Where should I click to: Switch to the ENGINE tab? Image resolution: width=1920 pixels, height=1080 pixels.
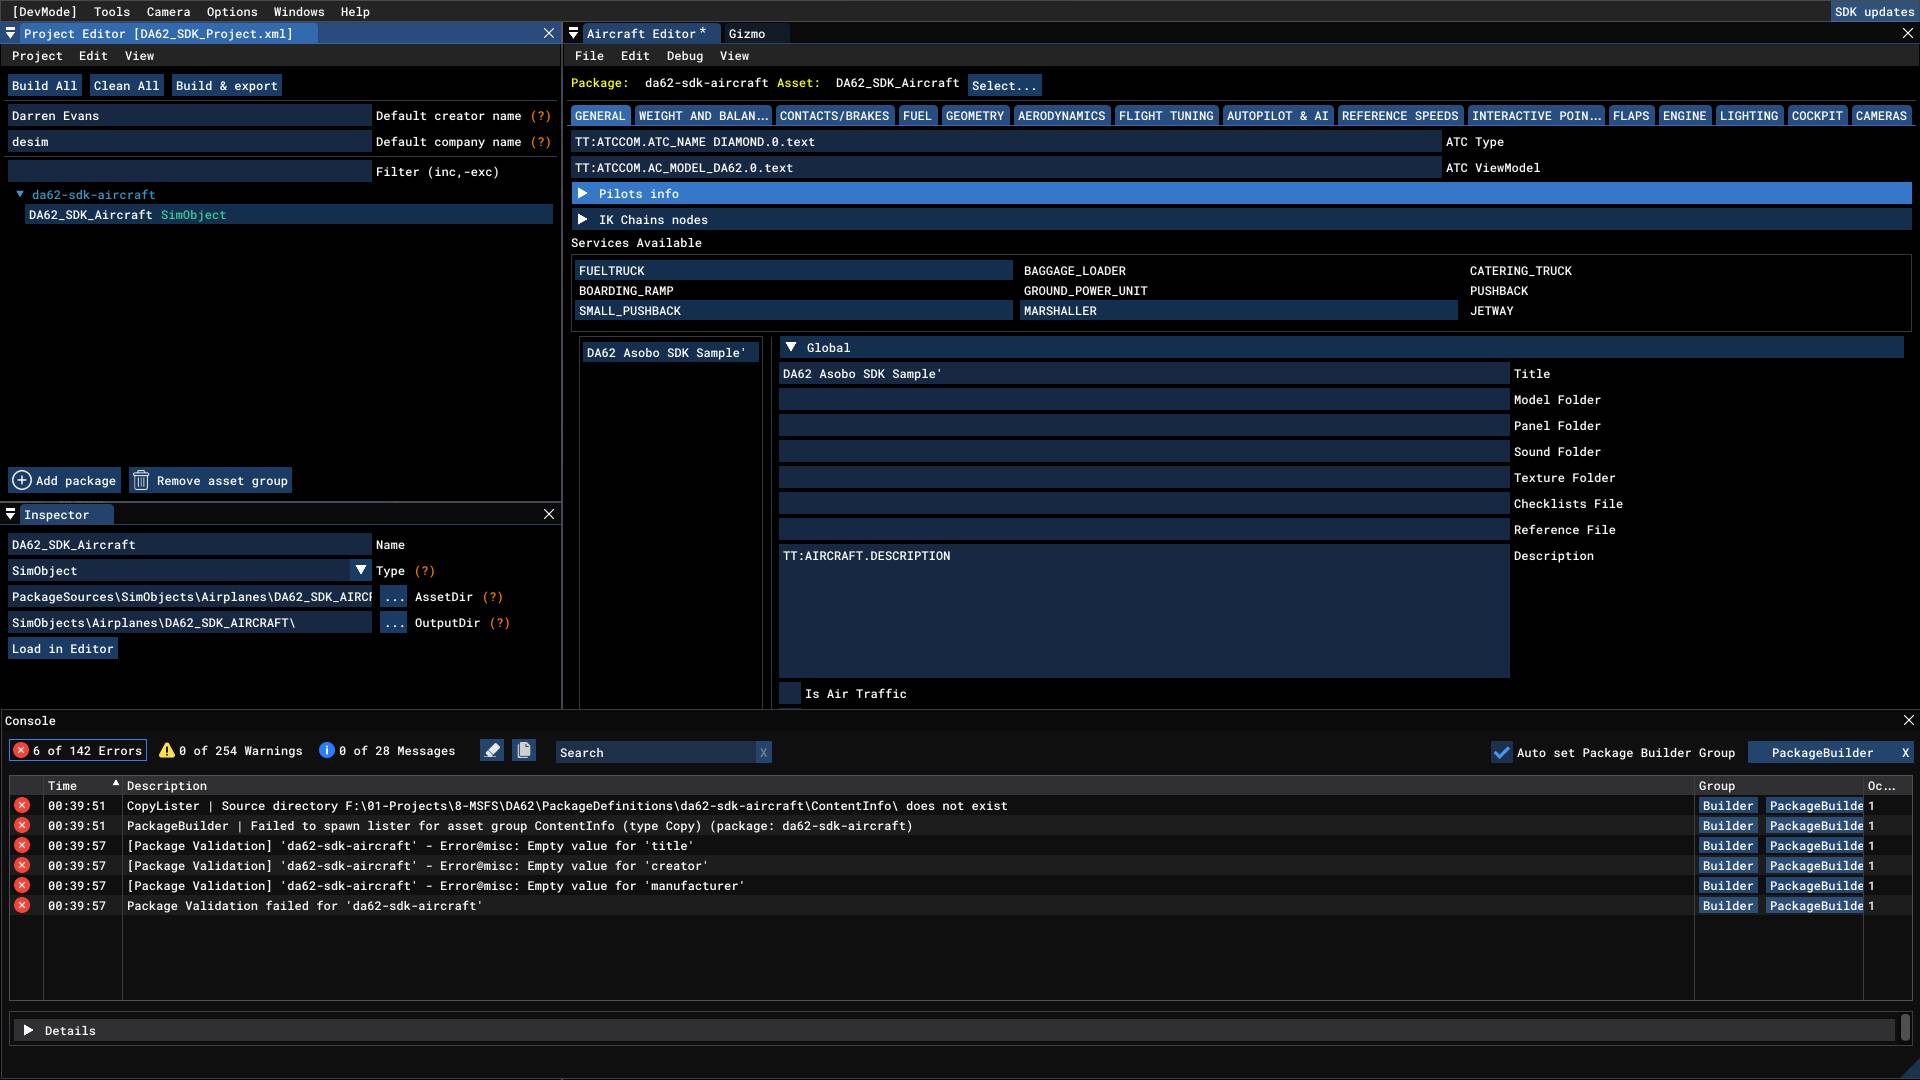pyautogui.click(x=1684, y=115)
